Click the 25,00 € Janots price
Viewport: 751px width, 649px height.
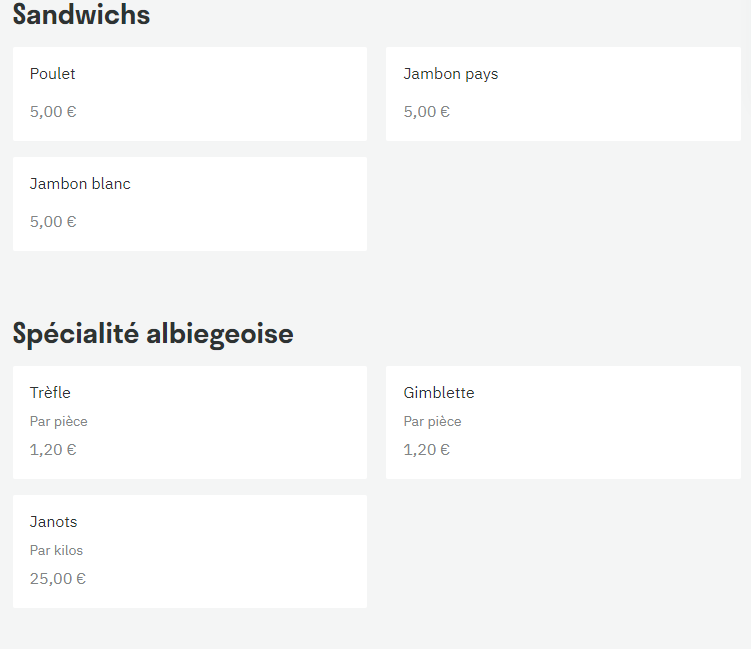58,579
